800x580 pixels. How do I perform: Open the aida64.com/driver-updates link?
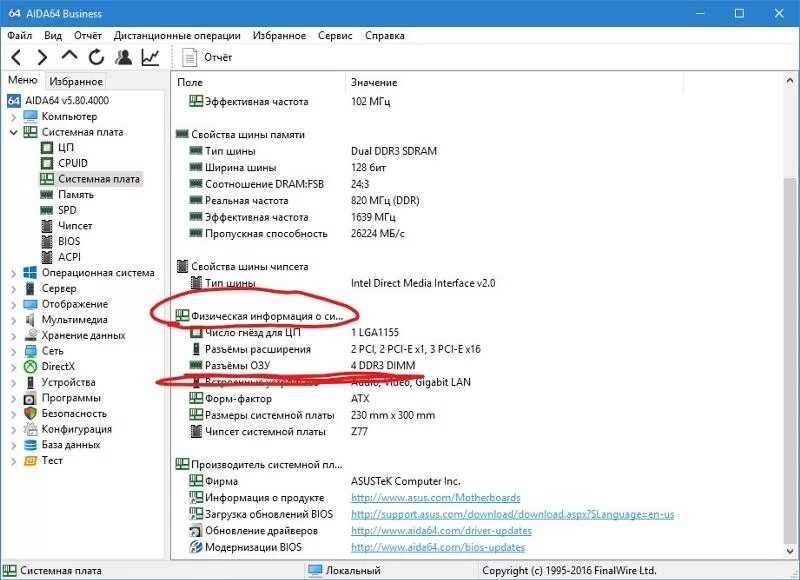pos(441,531)
